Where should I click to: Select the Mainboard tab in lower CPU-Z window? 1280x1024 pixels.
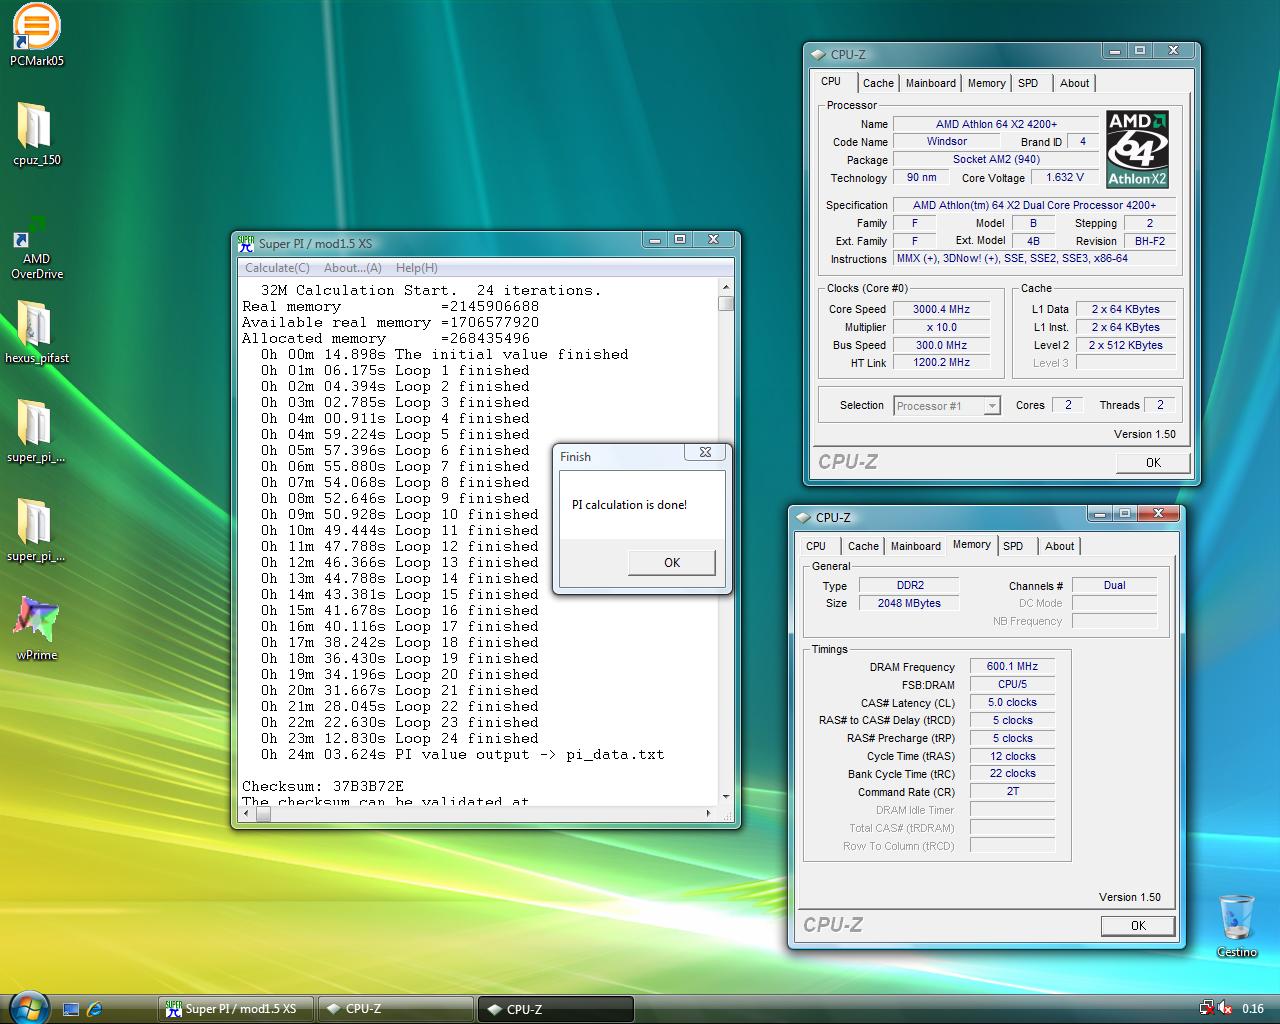[x=916, y=546]
